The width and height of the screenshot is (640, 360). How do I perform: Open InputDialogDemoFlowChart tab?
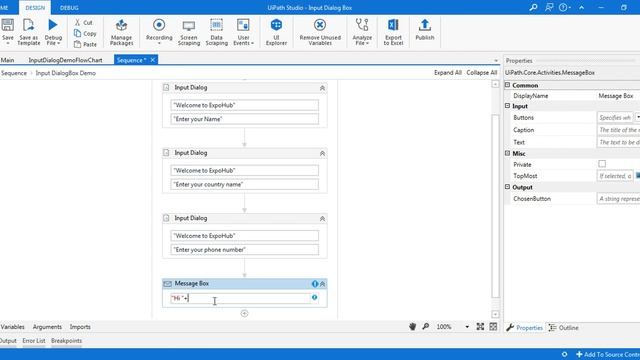tap(65, 60)
